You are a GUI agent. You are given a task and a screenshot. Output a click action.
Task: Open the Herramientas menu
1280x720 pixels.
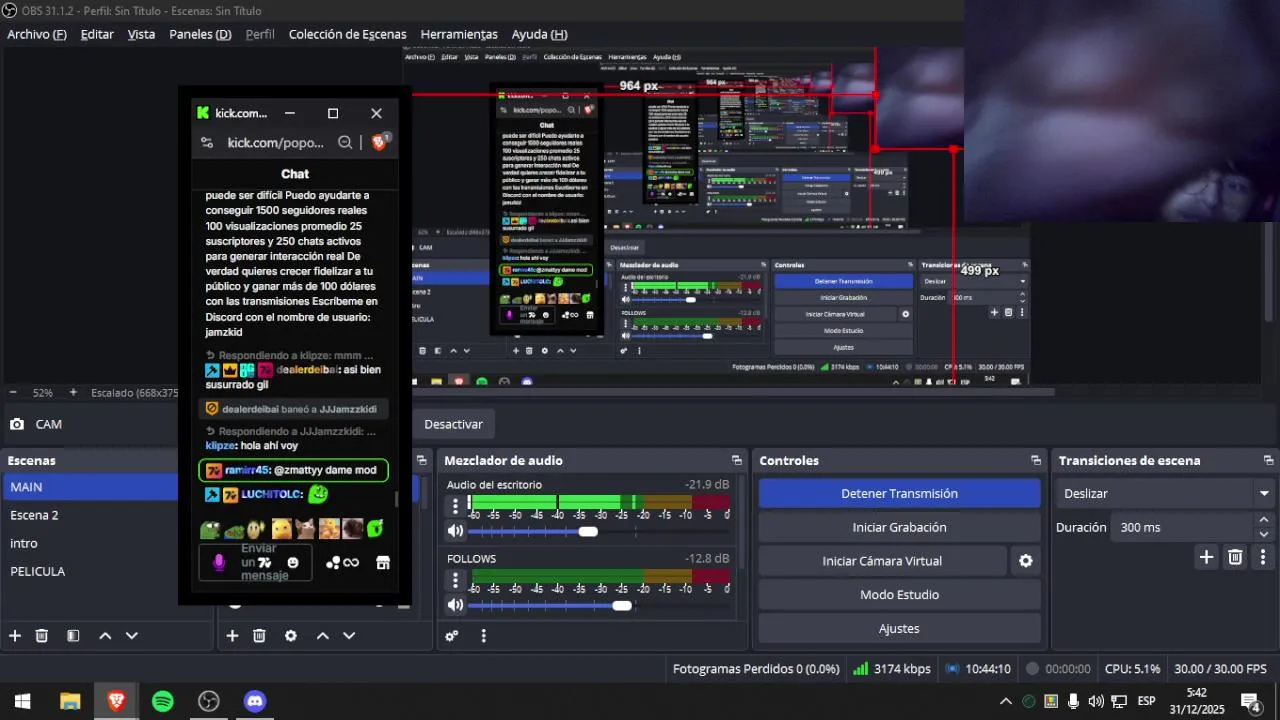459,34
